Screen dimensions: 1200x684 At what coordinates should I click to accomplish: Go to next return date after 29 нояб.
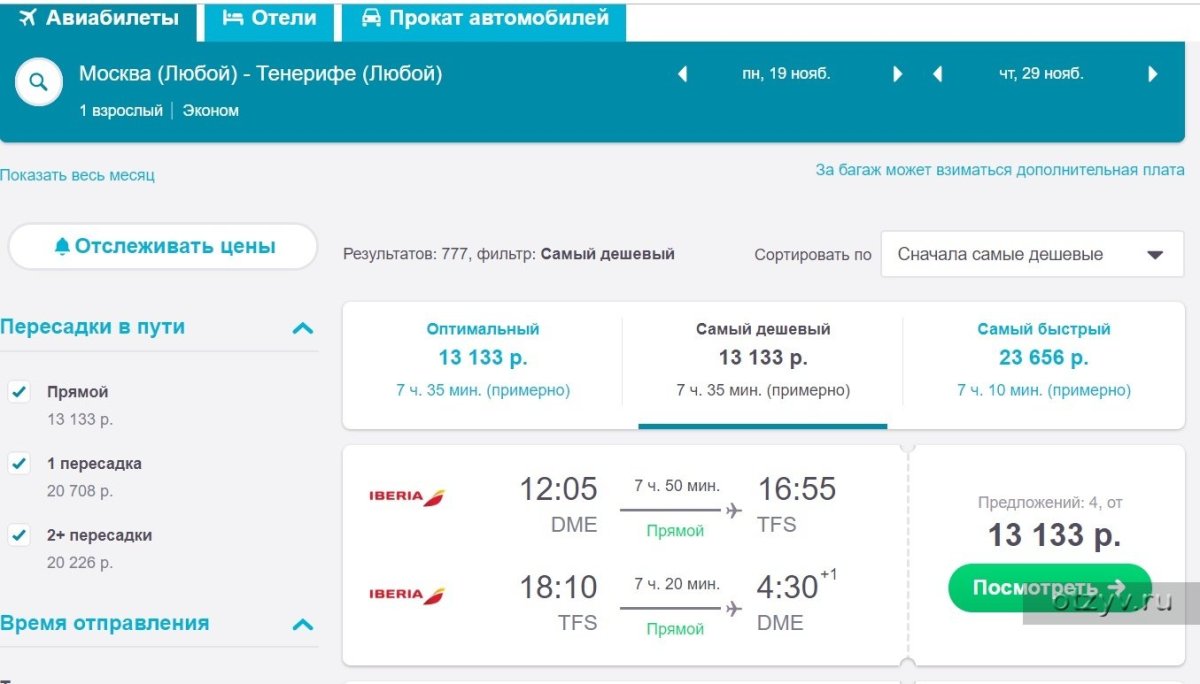[1153, 74]
